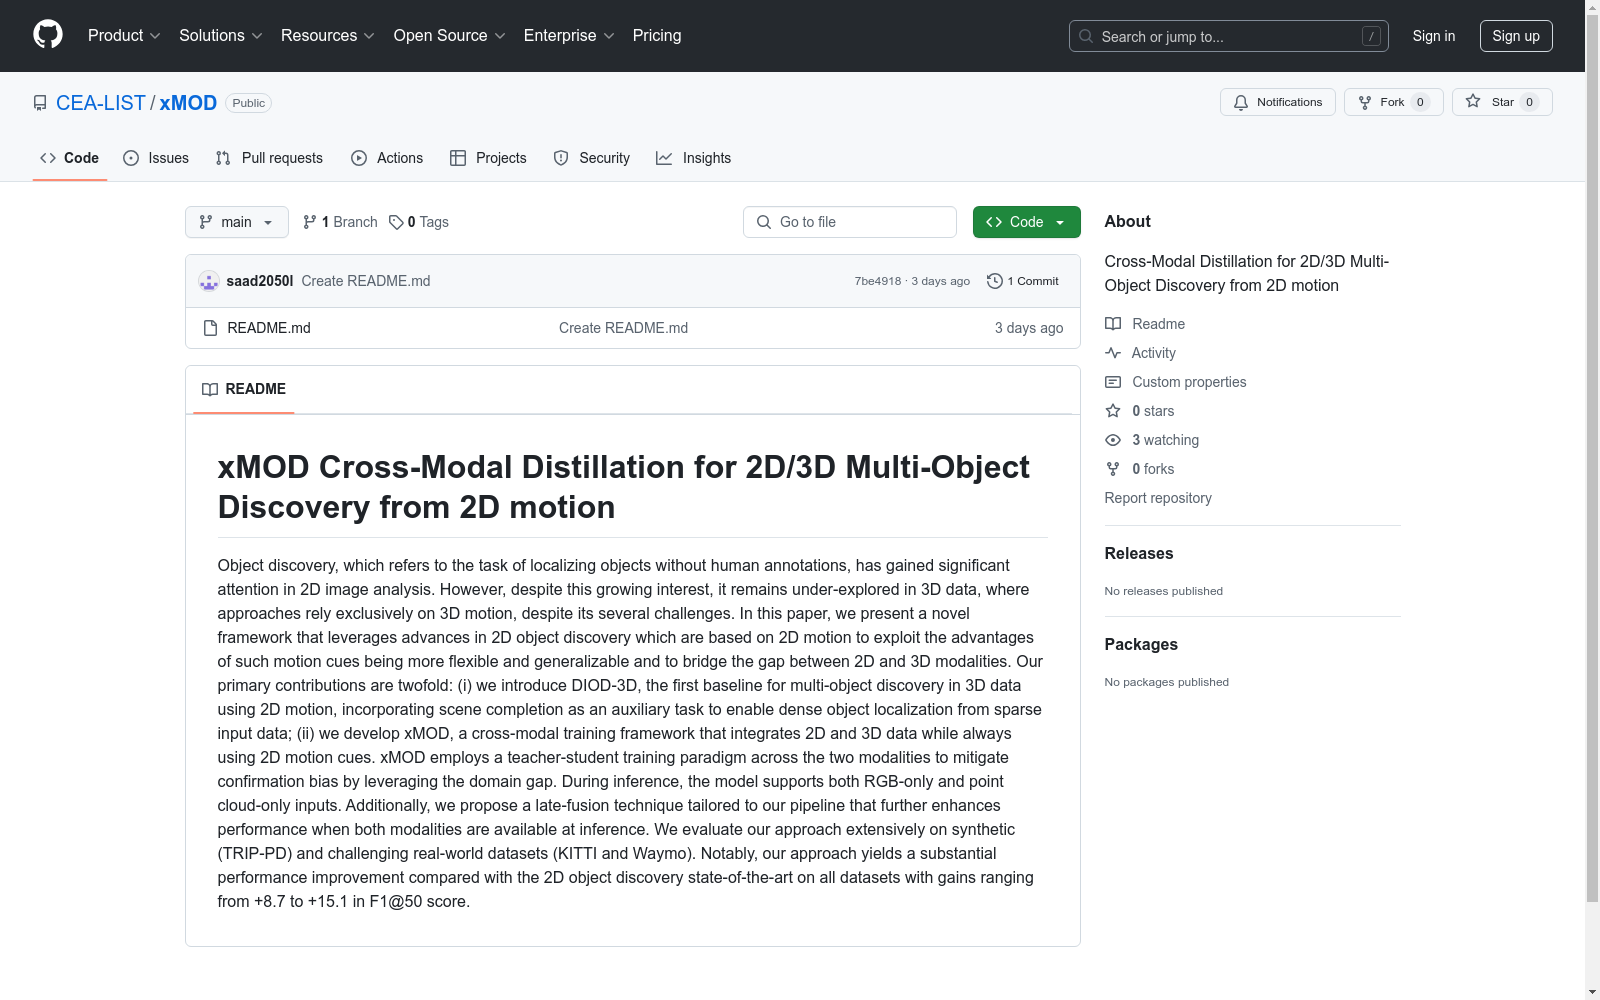Click the 1 Branch link

point(340,222)
